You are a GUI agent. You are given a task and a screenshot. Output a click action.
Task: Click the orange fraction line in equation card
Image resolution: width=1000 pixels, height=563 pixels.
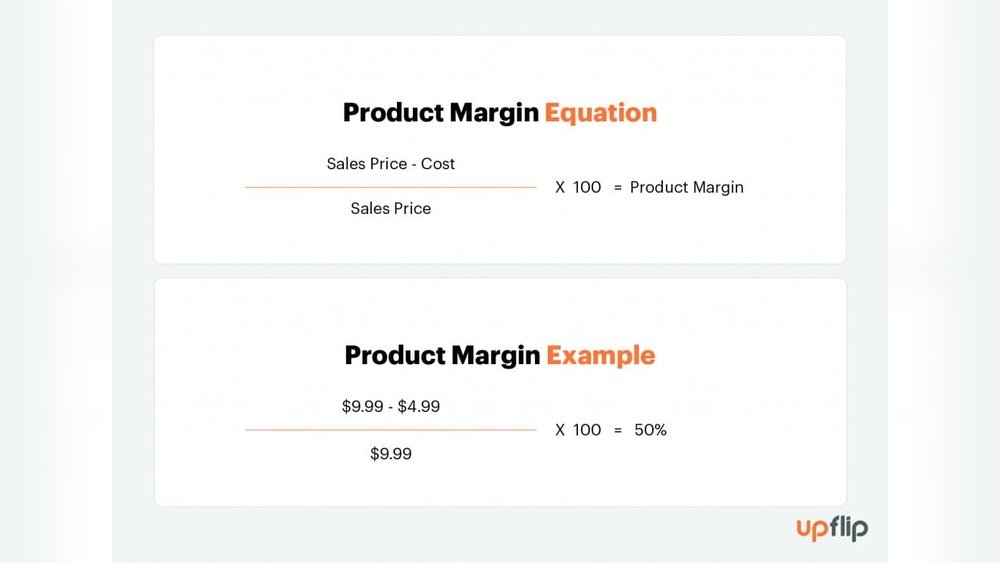(391, 187)
